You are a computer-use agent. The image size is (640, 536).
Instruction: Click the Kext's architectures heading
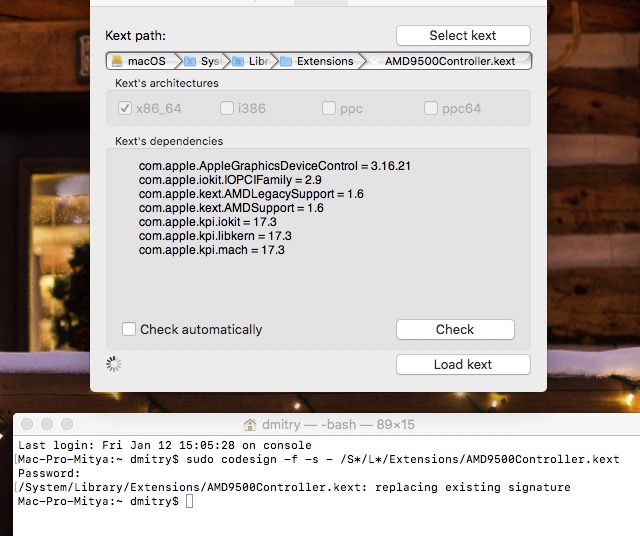[x=167, y=83]
